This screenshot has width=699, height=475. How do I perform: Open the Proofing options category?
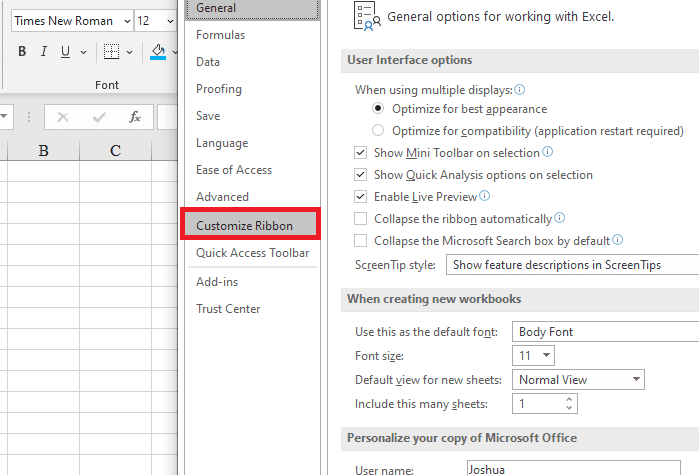(x=252, y=89)
